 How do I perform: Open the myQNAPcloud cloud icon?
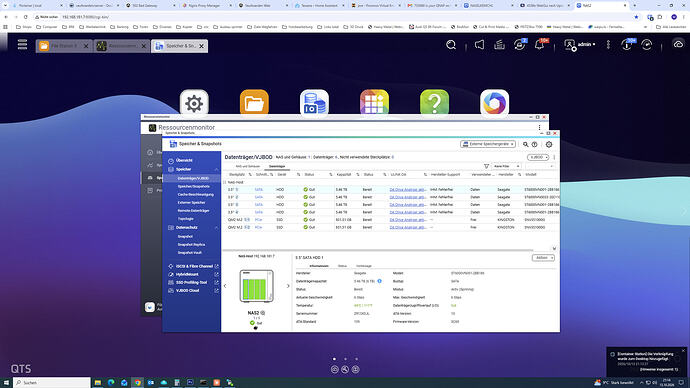click(678, 44)
